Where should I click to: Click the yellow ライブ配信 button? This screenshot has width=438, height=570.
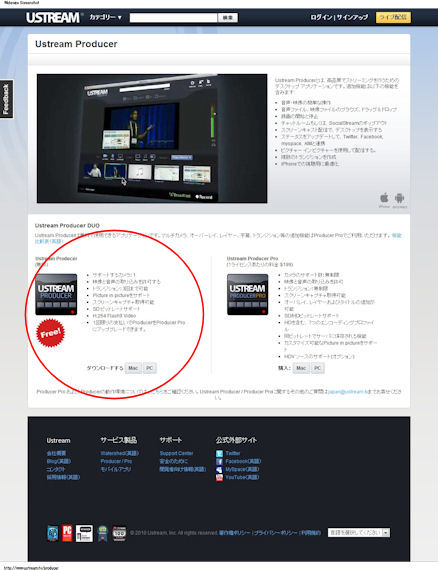point(393,17)
